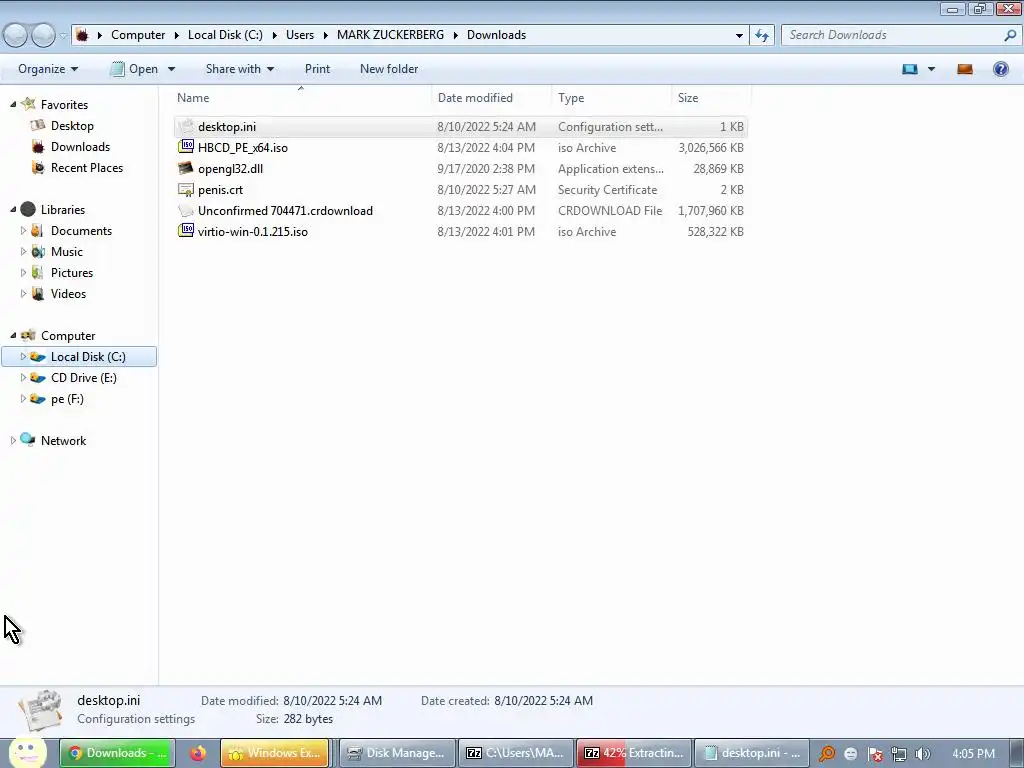Screen dimensions: 1024x768
Task: Open the Share with dropdown
Action: tap(240, 69)
